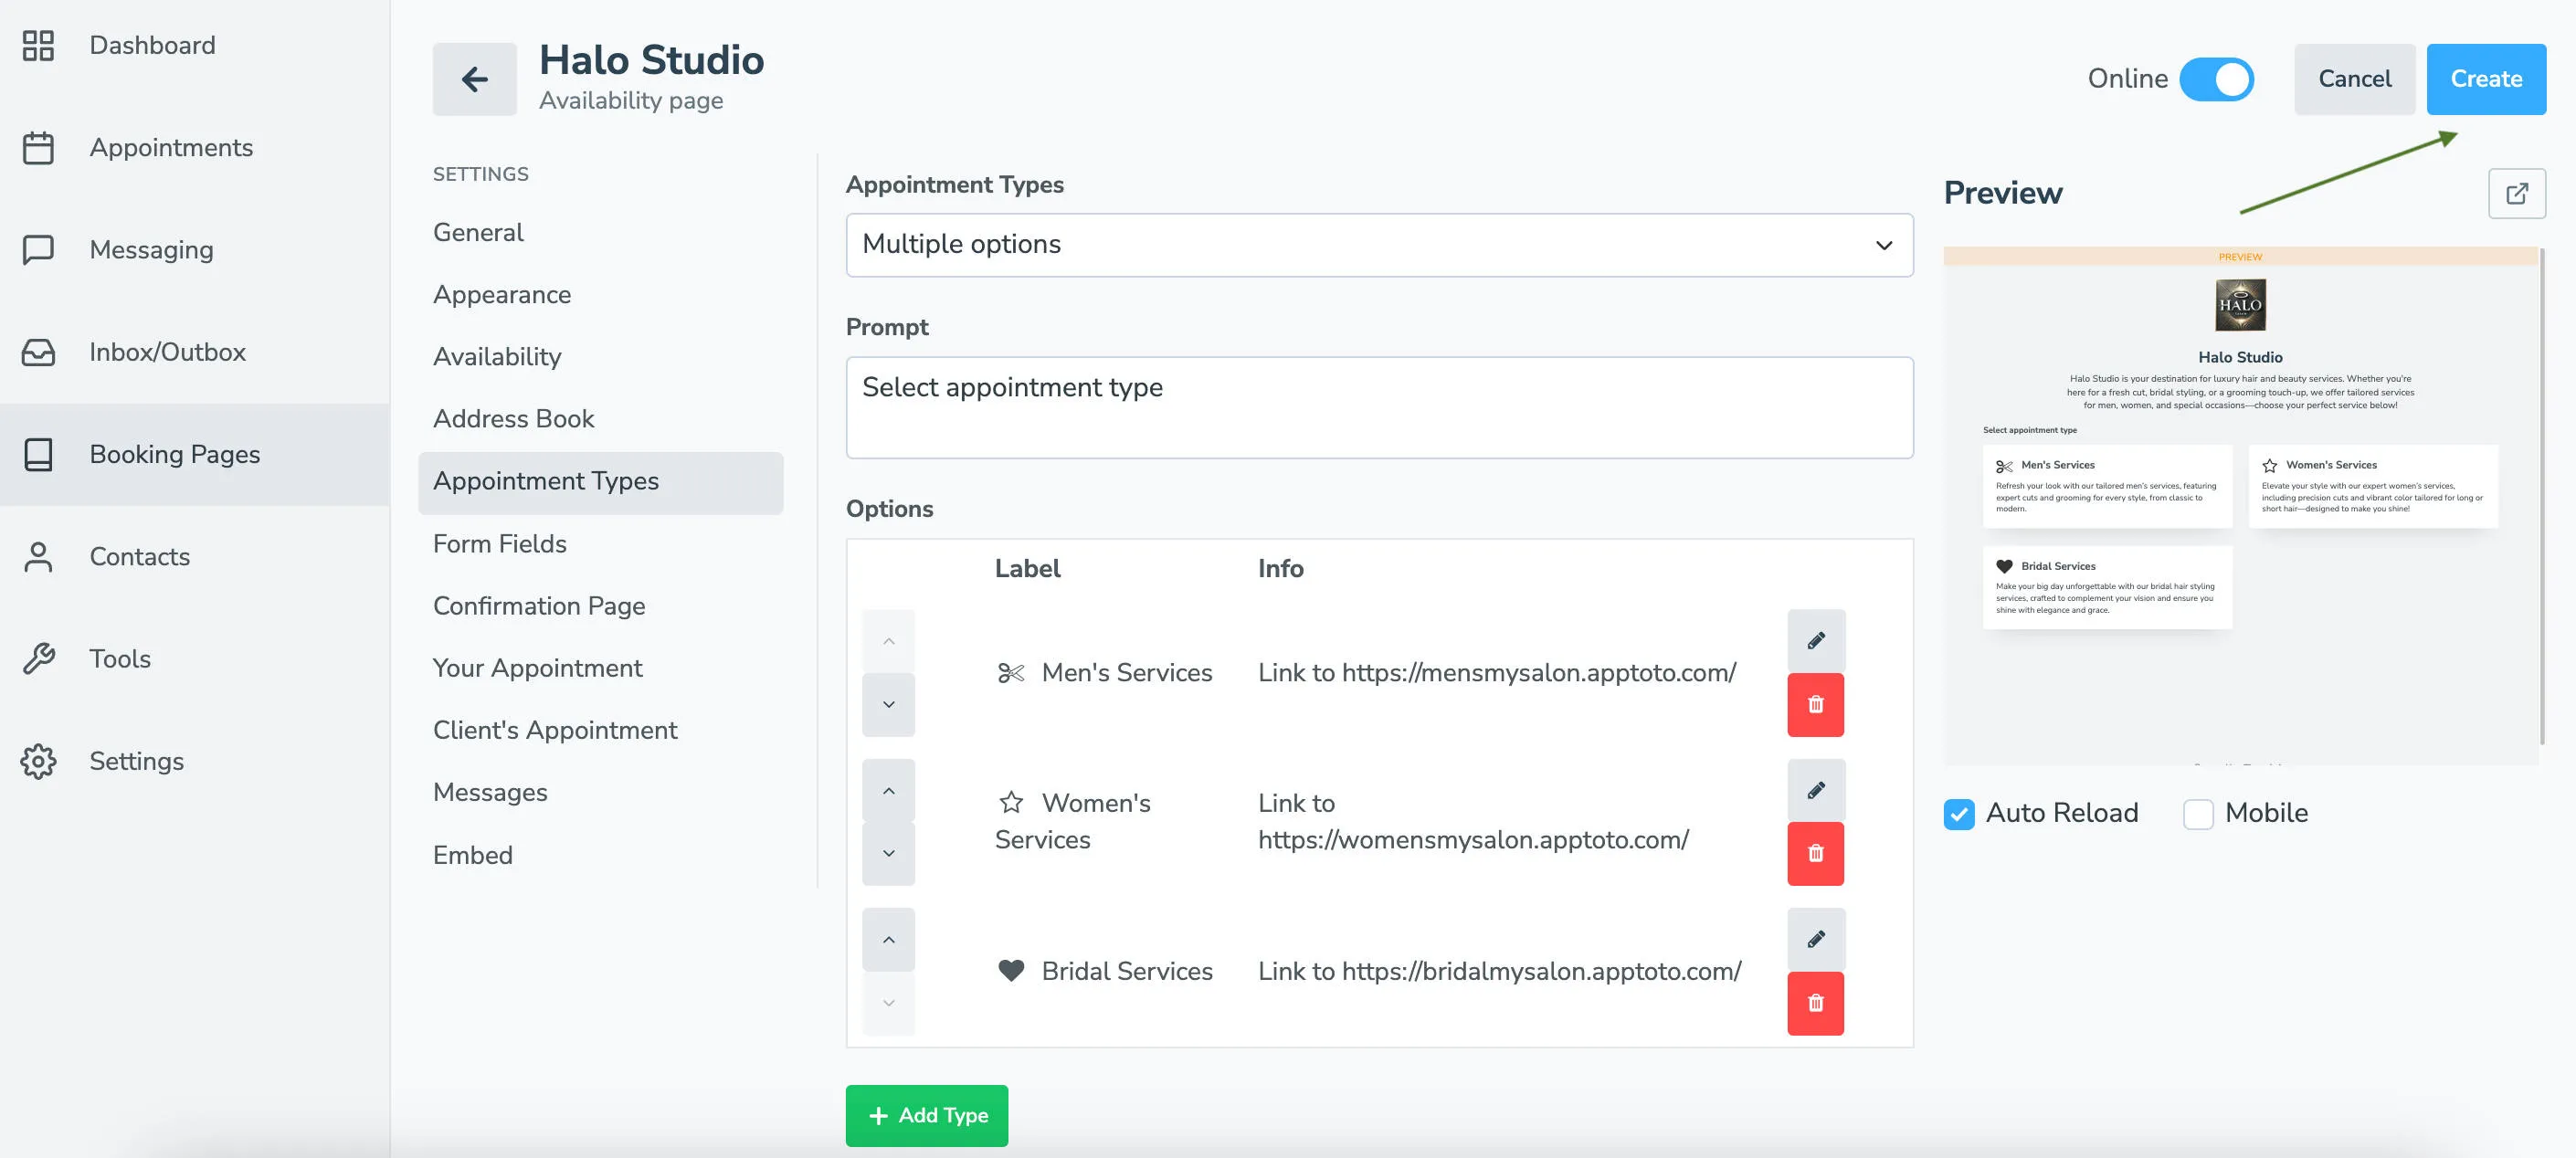Select the Contacts person icon
This screenshot has height=1158, width=2576.
[x=39, y=557]
